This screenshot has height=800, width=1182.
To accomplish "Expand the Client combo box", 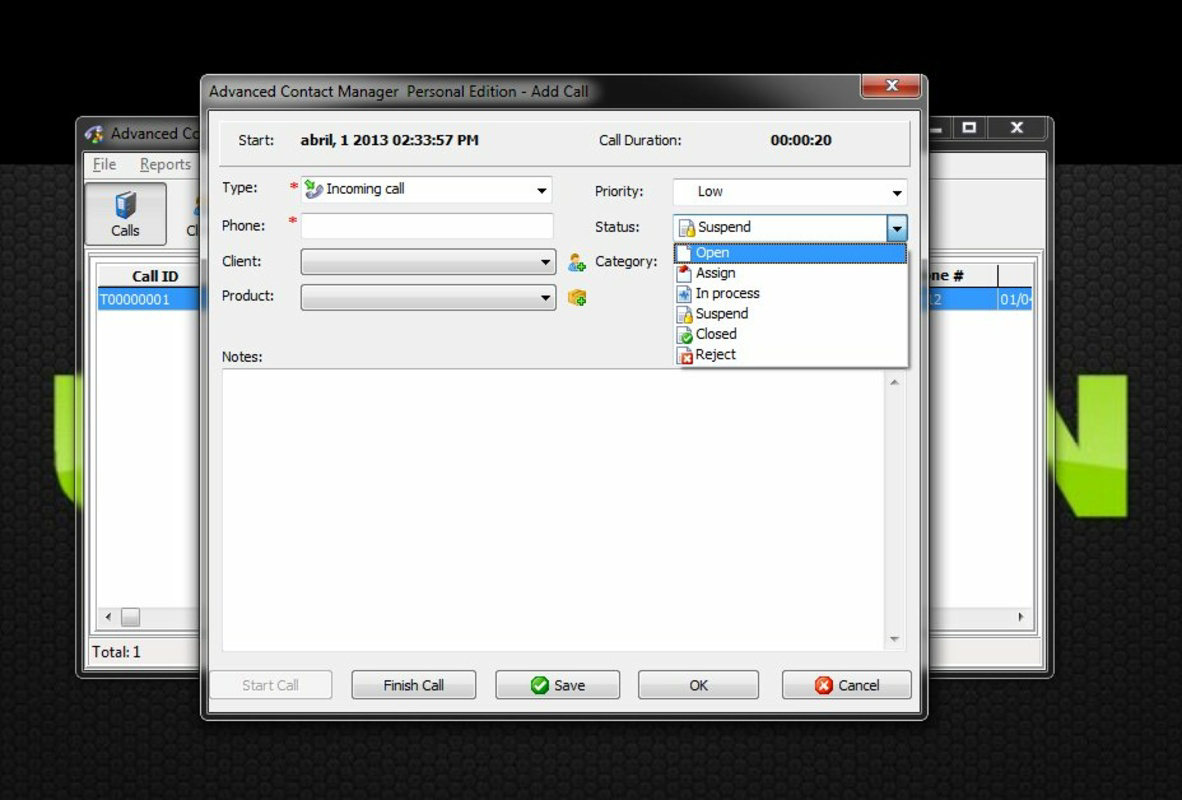I will click(545, 262).
